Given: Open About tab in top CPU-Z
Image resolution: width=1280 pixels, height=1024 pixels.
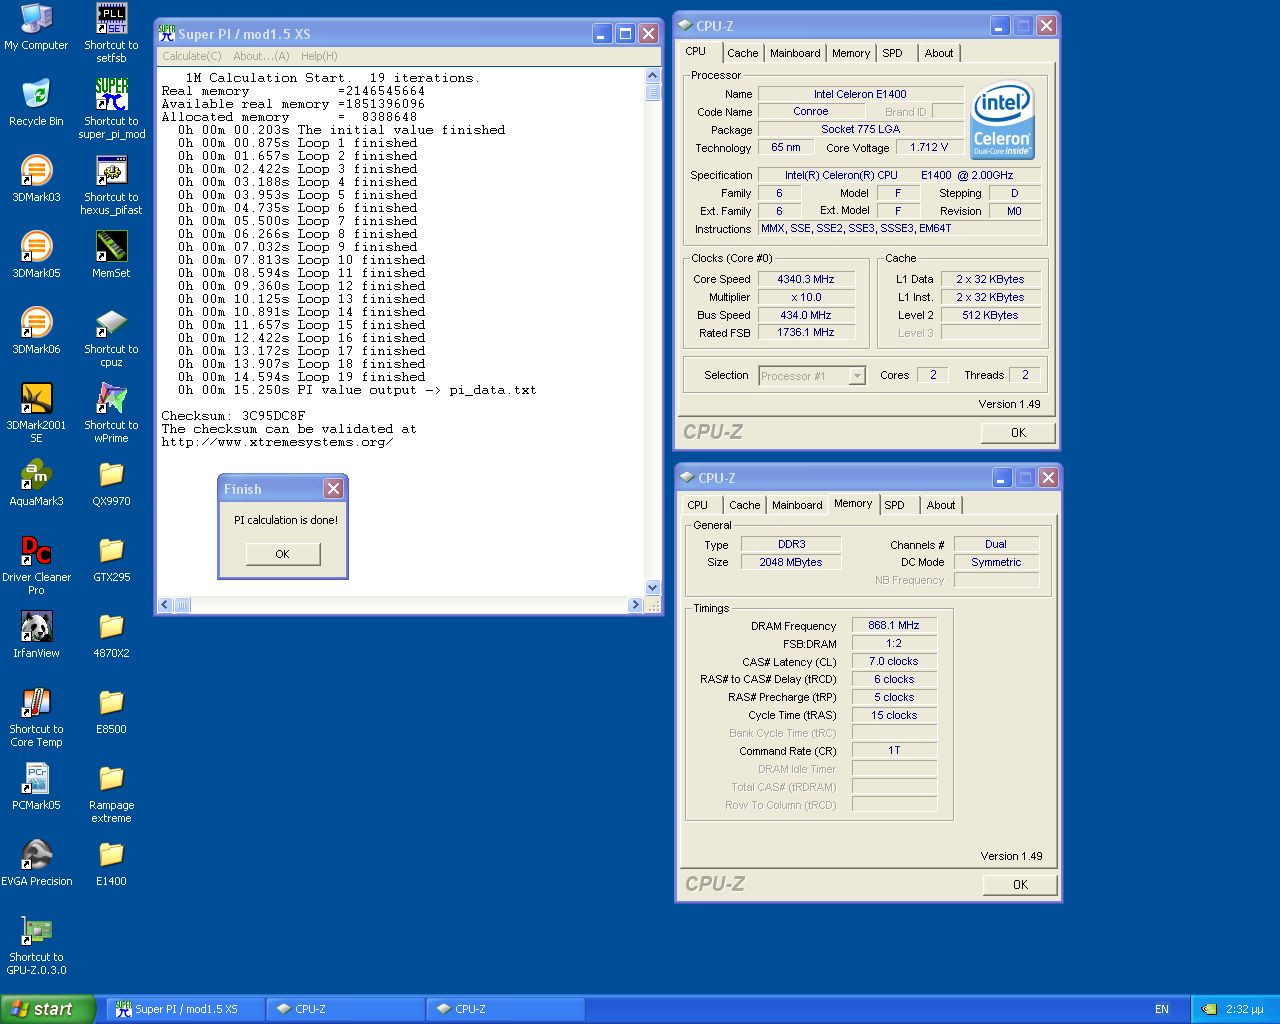Looking at the screenshot, I should [938, 53].
